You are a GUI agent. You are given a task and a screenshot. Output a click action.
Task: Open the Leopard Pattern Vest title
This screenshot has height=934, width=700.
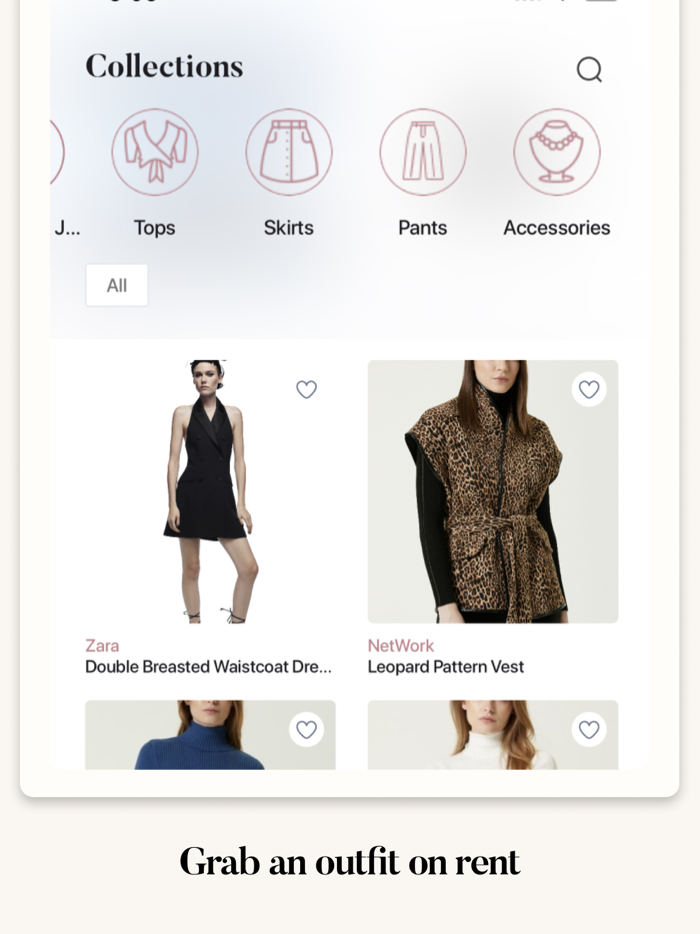coord(446,667)
